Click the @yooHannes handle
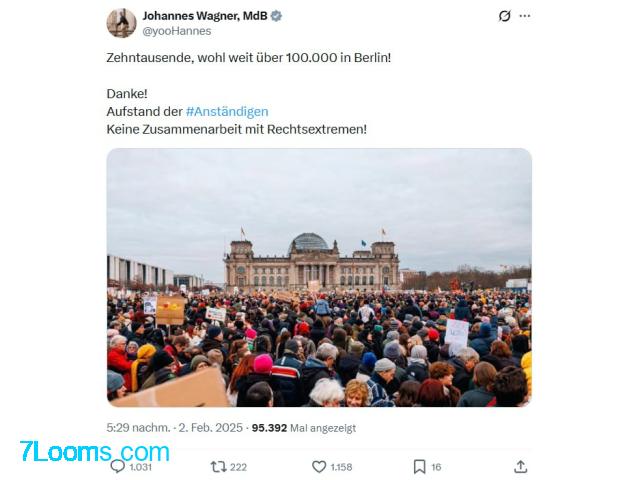Screen dimensions: 640x480 tap(176, 31)
